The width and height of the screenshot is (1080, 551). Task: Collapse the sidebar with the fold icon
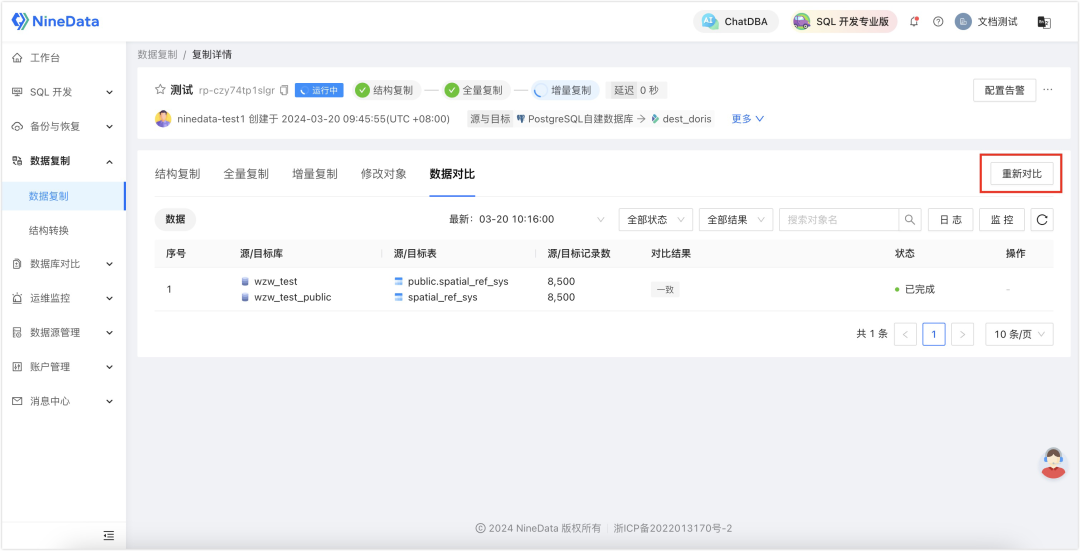coord(109,536)
